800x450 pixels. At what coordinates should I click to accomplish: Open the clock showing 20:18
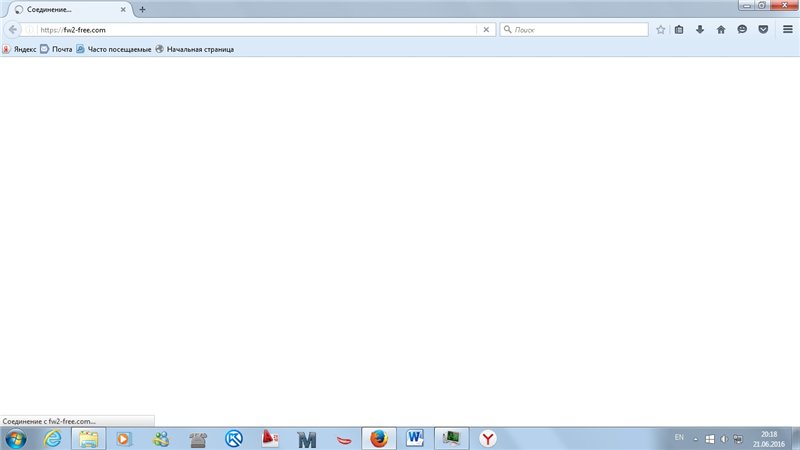pyautogui.click(x=769, y=439)
